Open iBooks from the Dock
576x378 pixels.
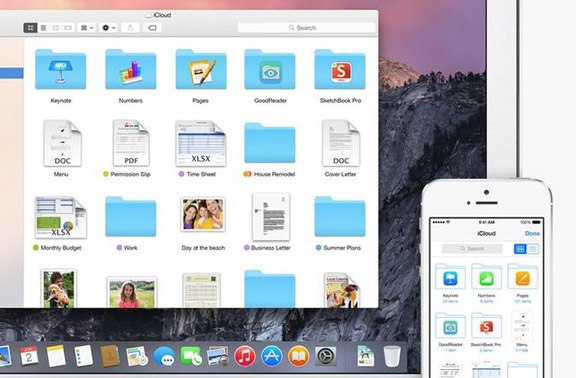(x=299, y=356)
